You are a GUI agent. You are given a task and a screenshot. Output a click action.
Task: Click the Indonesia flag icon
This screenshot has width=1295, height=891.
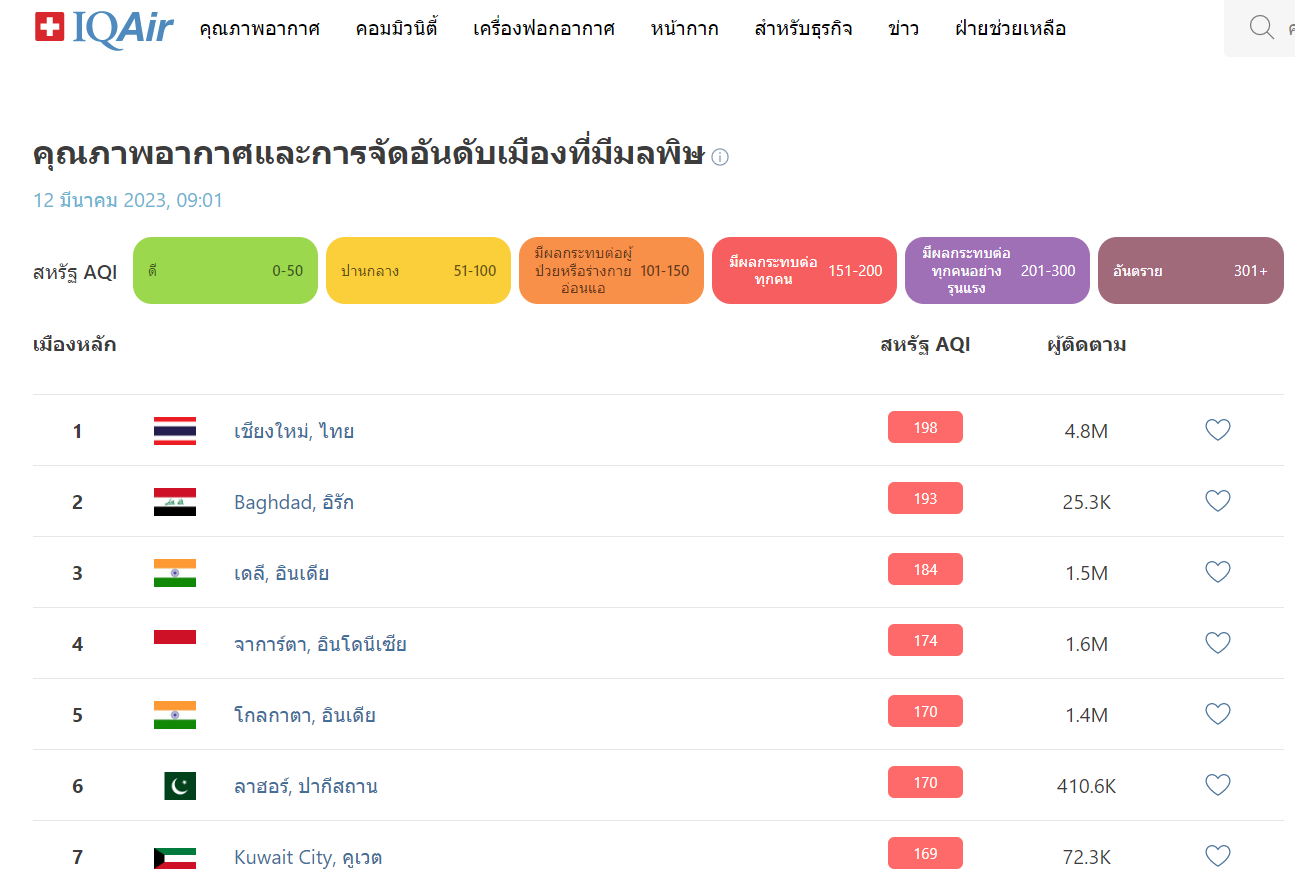pyautogui.click(x=175, y=644)
